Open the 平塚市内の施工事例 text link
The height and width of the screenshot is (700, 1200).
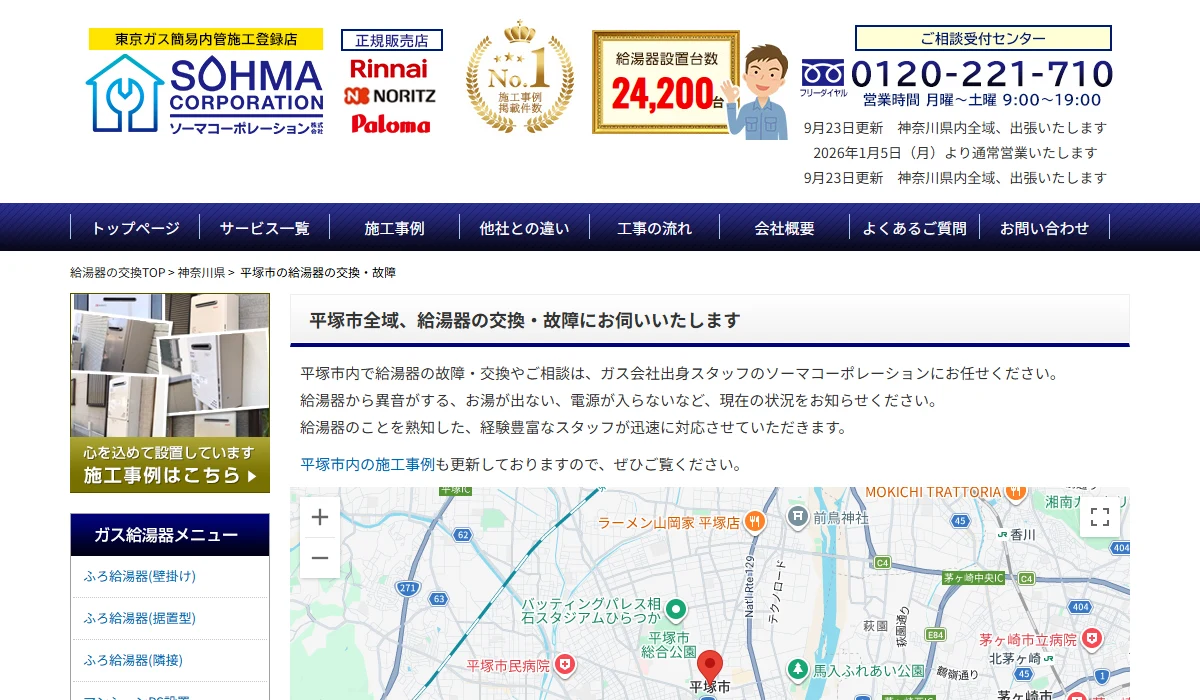click(368, 464)
